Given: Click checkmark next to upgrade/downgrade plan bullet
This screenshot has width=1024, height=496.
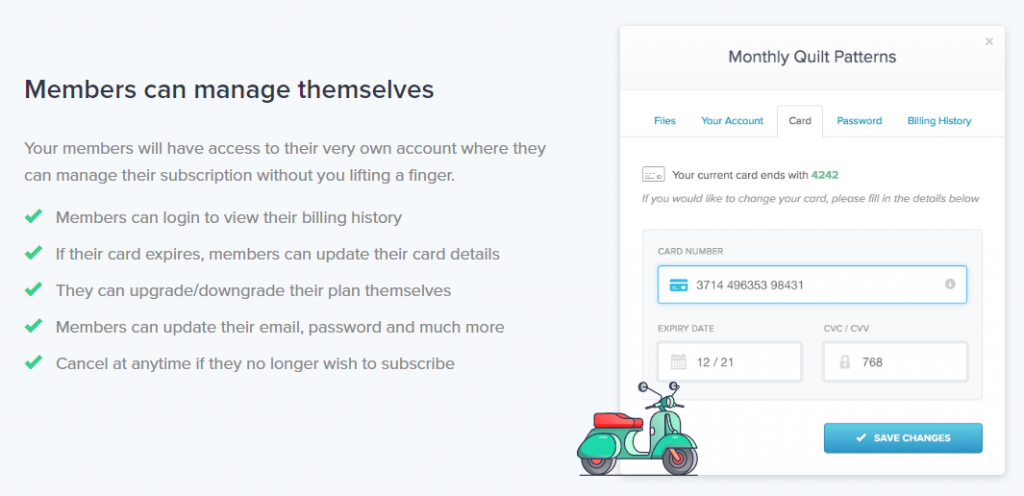Looking at the screenshot, I should [x=33, y=289].
